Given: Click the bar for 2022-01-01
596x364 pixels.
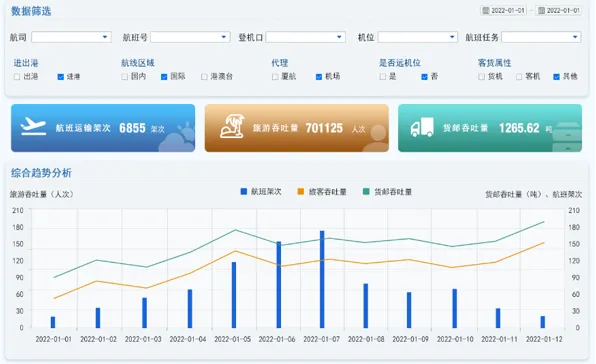Looking at the screenshot, I should click(53, 322).
